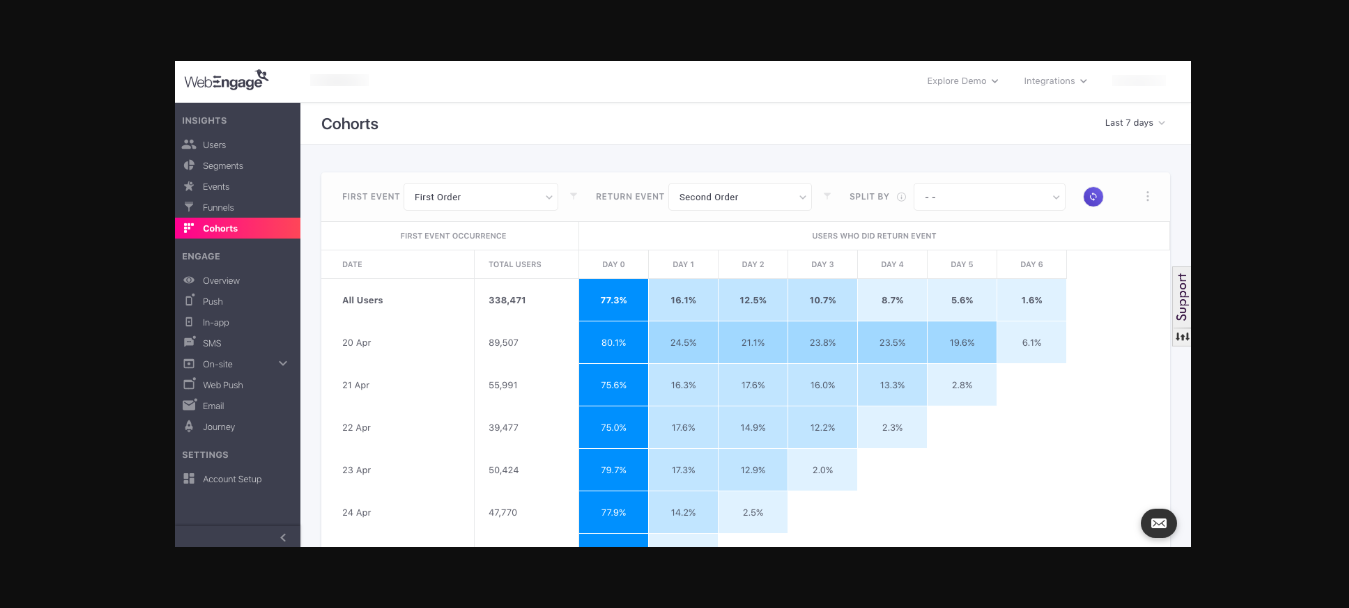Open the Split By dropdown

[x=990, y=197]
